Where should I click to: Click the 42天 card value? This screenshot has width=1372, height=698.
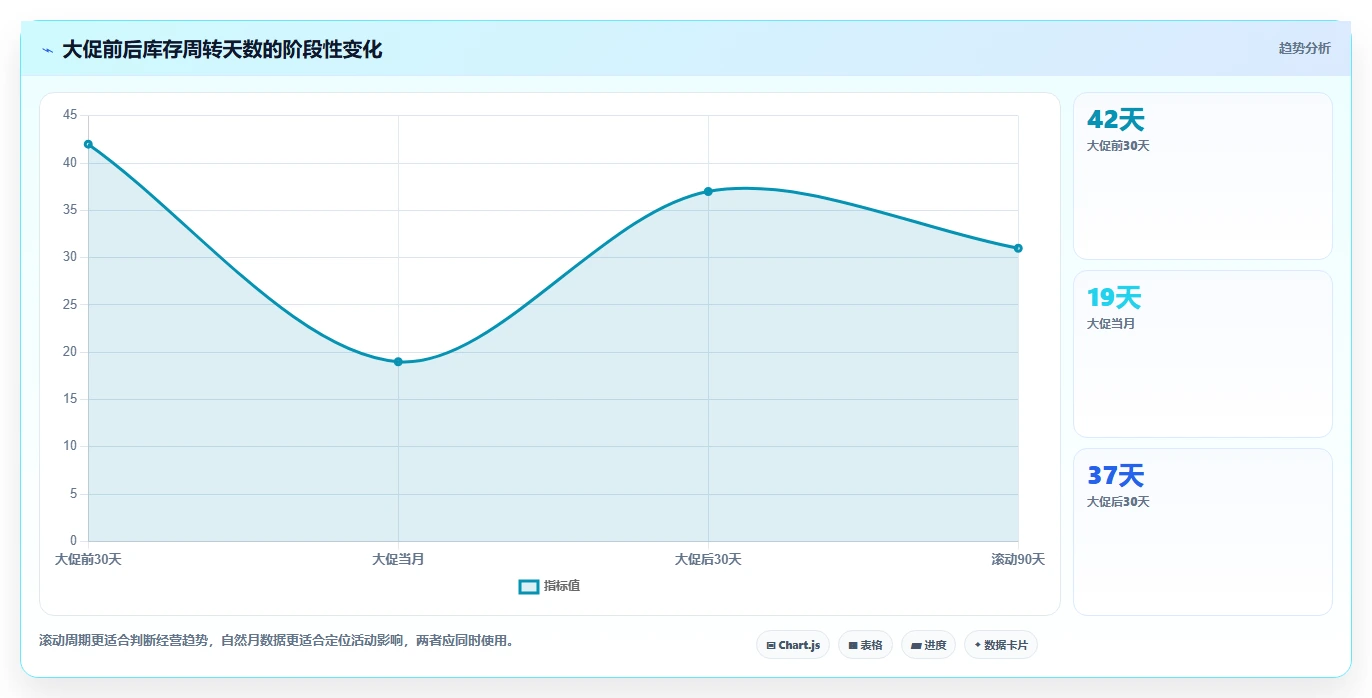(x=1115, y=120)
